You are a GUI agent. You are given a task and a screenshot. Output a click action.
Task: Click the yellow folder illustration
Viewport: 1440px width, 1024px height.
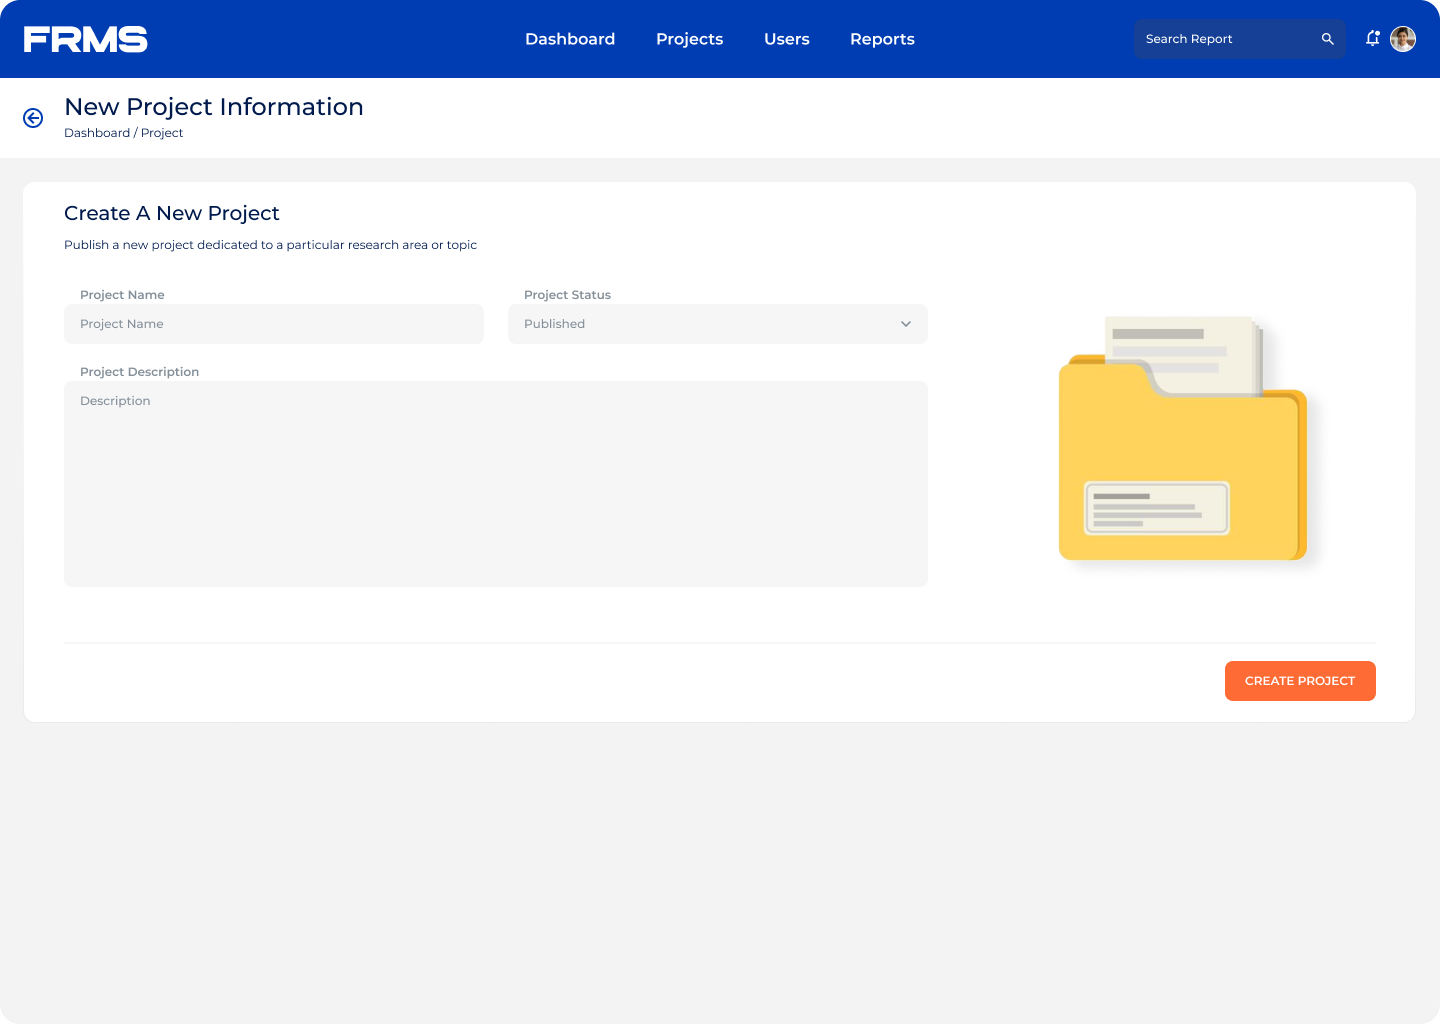click(1182, 440)
